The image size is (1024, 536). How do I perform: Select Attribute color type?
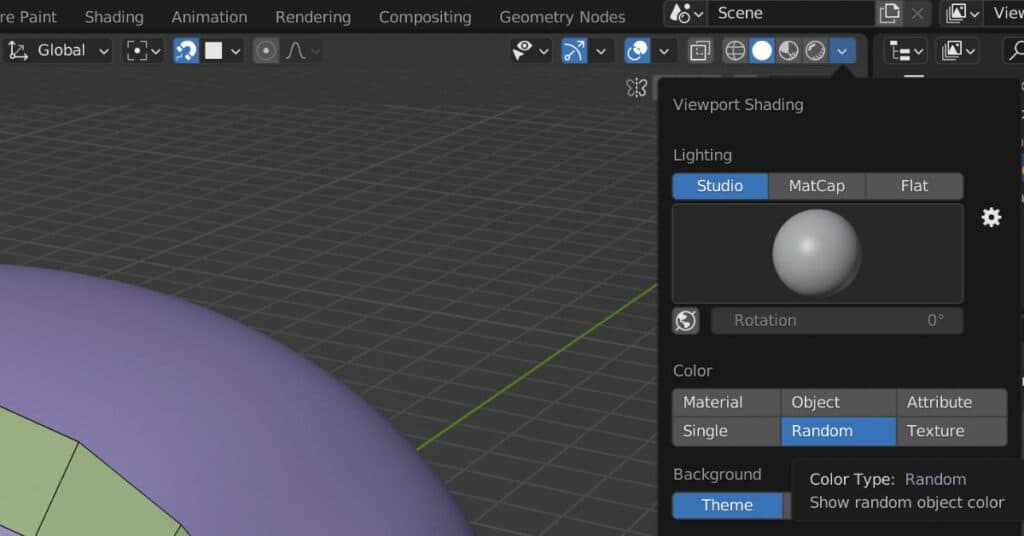(952, 402)
